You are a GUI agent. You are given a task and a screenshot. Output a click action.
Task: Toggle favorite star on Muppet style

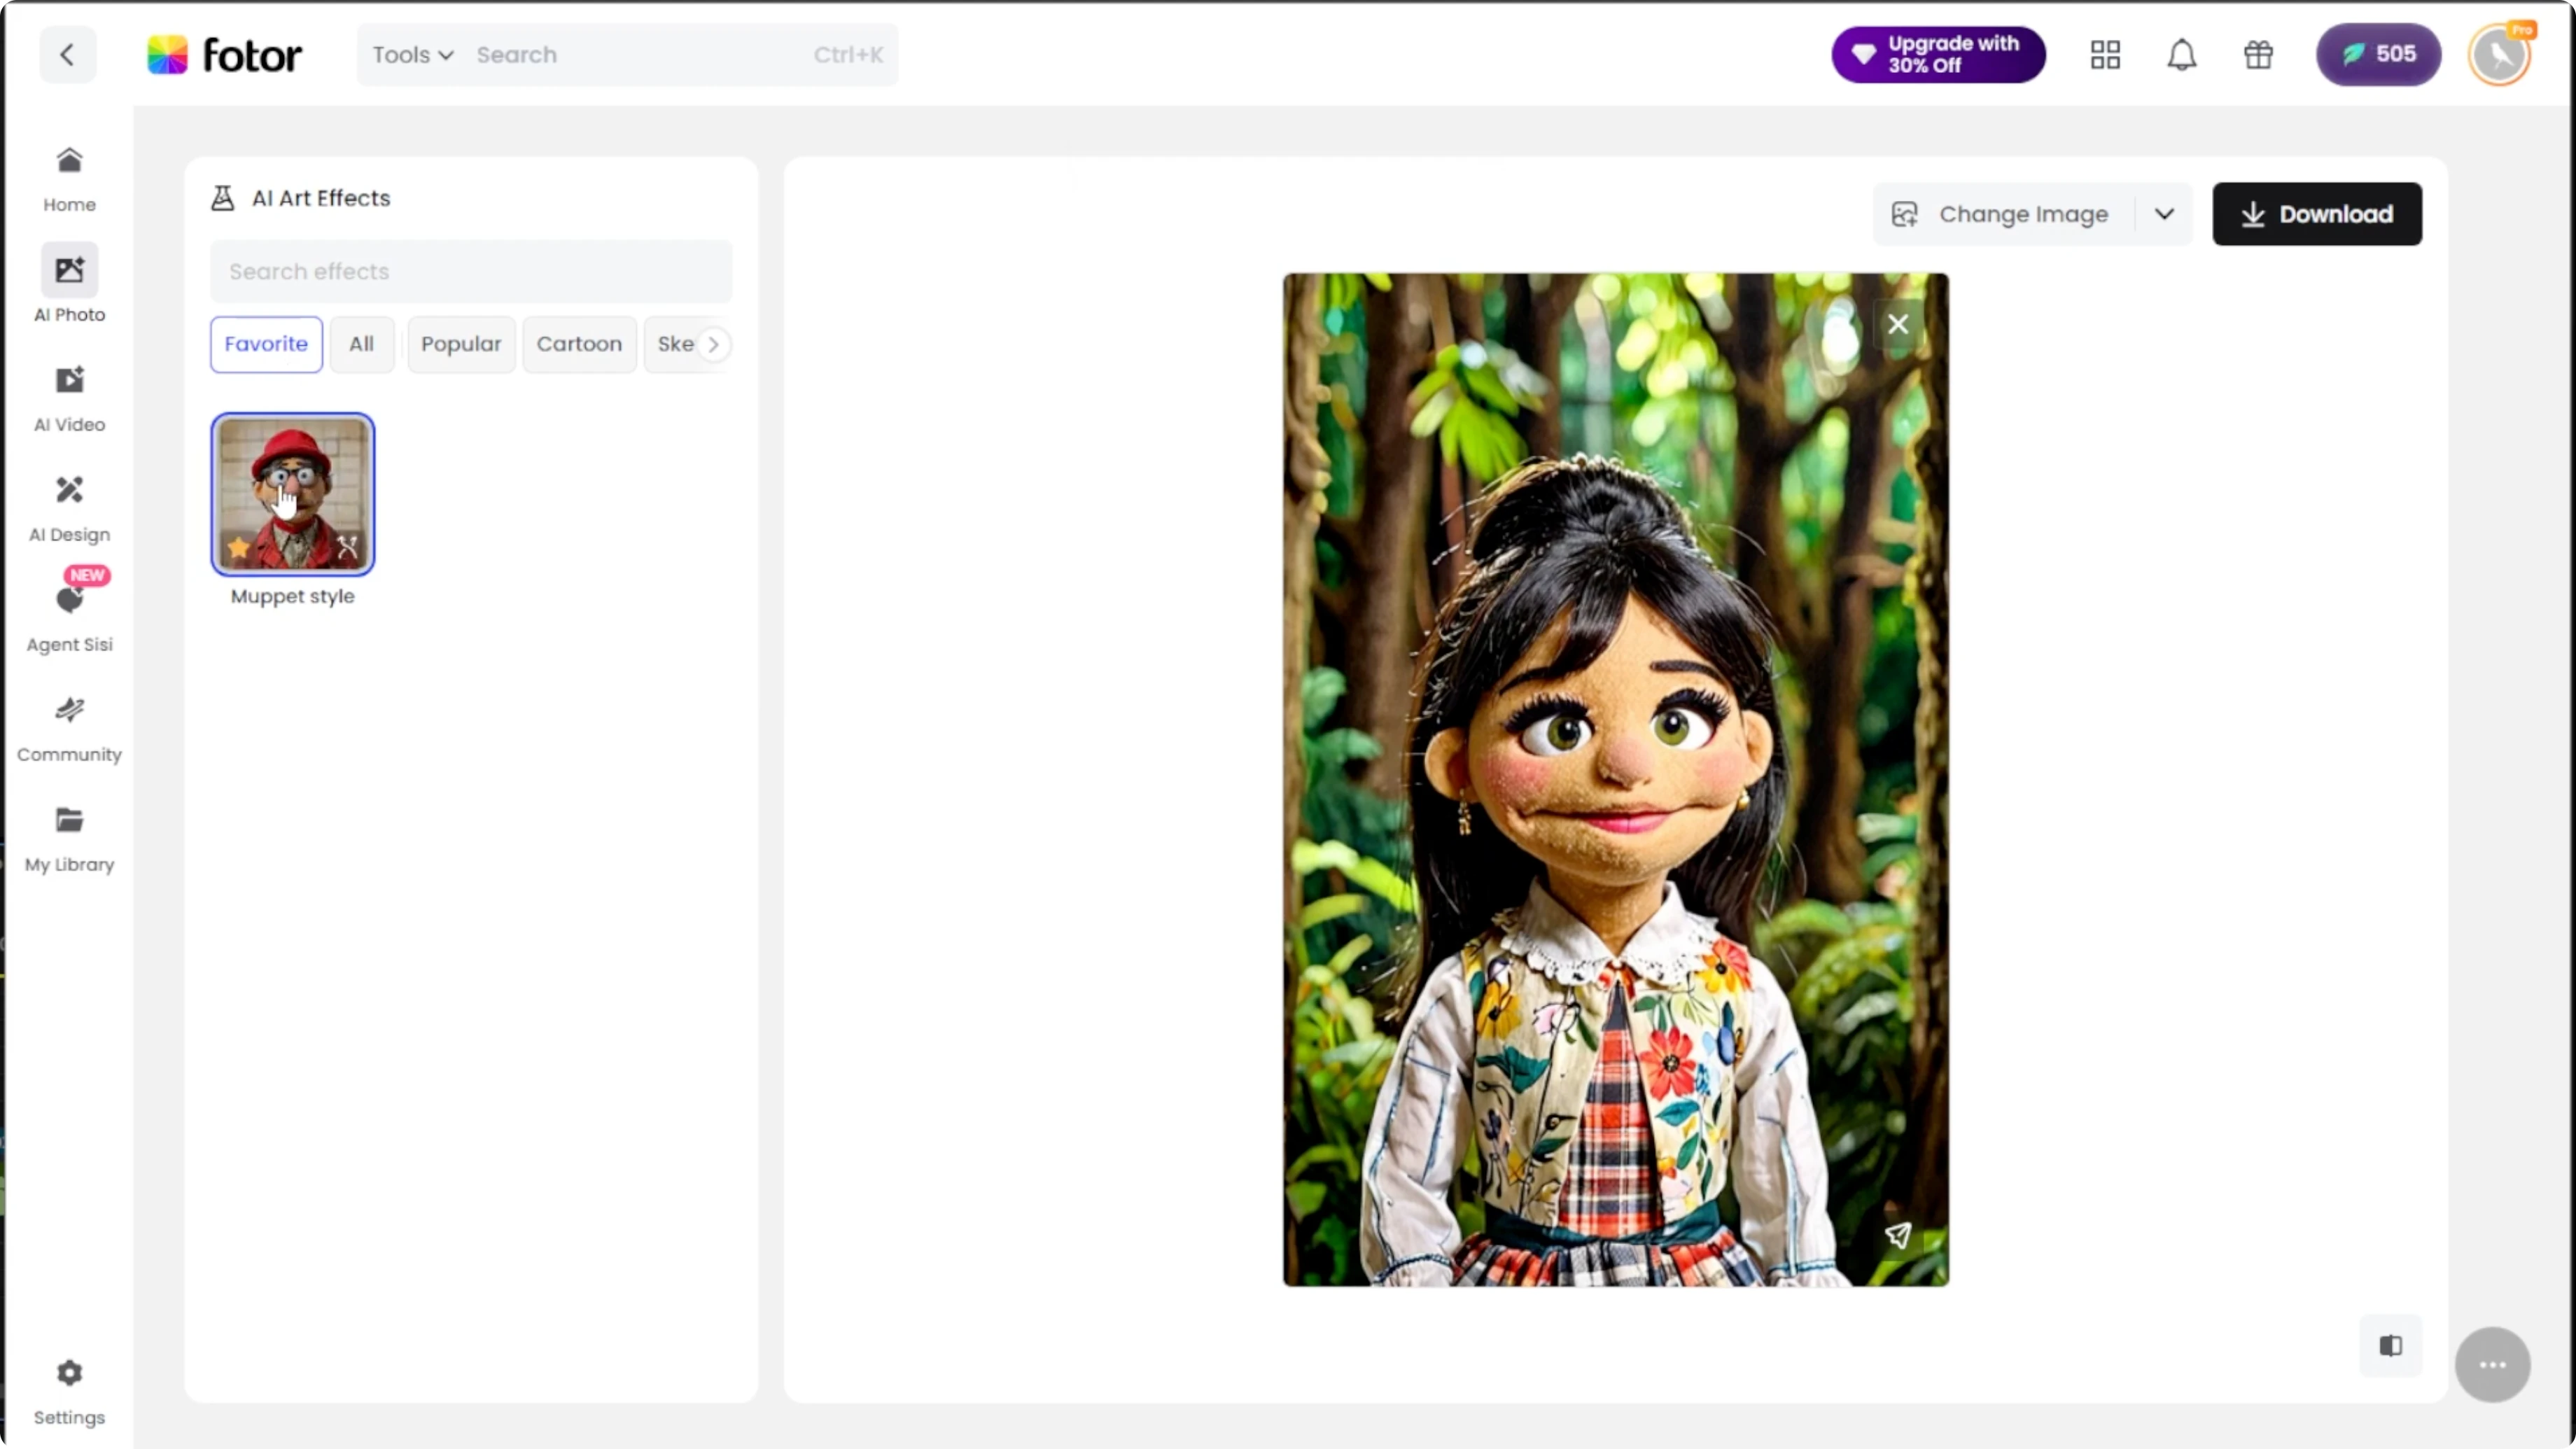[x=238, y=548]
